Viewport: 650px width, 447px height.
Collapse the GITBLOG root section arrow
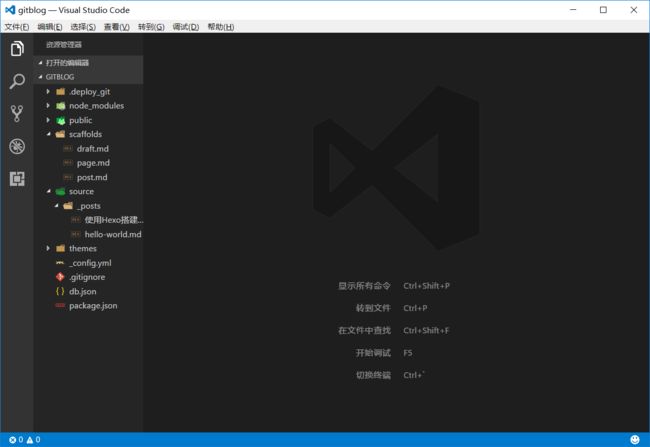[x=40, y=77]
